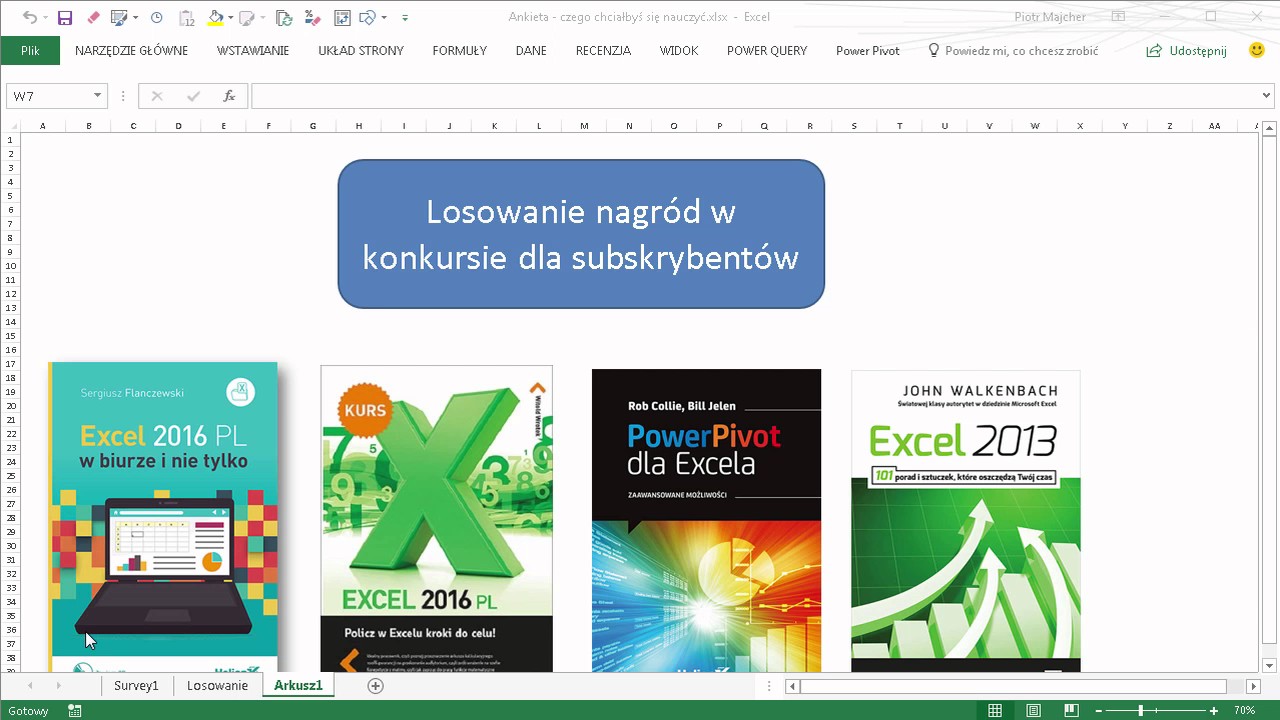
Task: Open Customize Quick Access Toolbar arrow
Action: point(405,18)
